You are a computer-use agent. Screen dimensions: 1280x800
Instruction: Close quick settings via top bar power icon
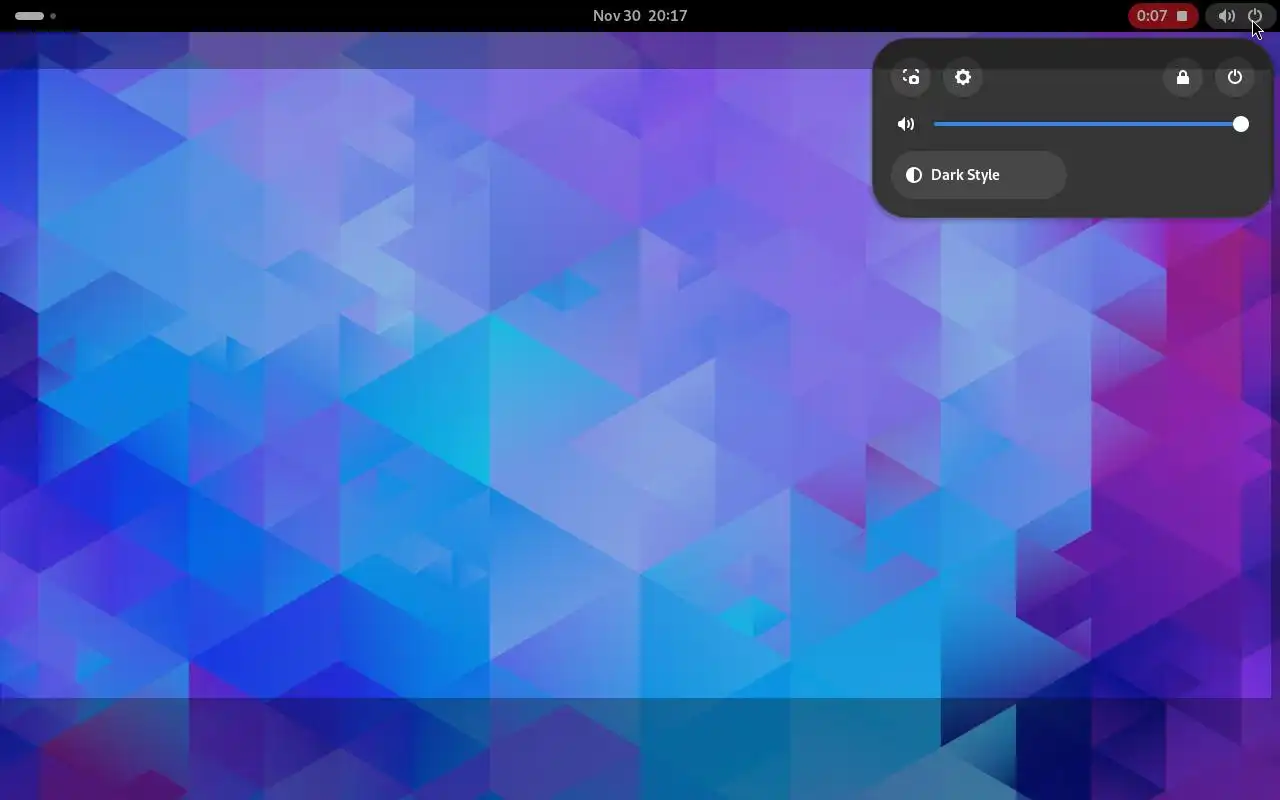[x=1255, y=16]
